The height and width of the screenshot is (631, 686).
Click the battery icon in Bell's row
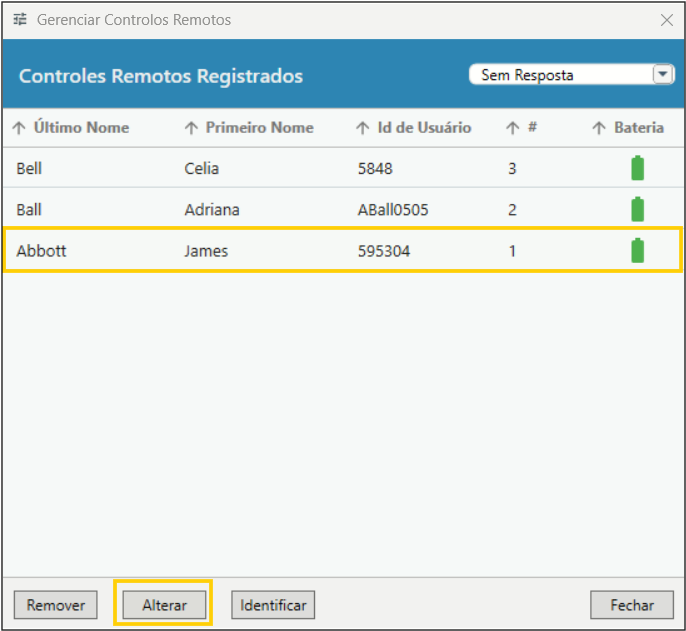coord(637,169)
